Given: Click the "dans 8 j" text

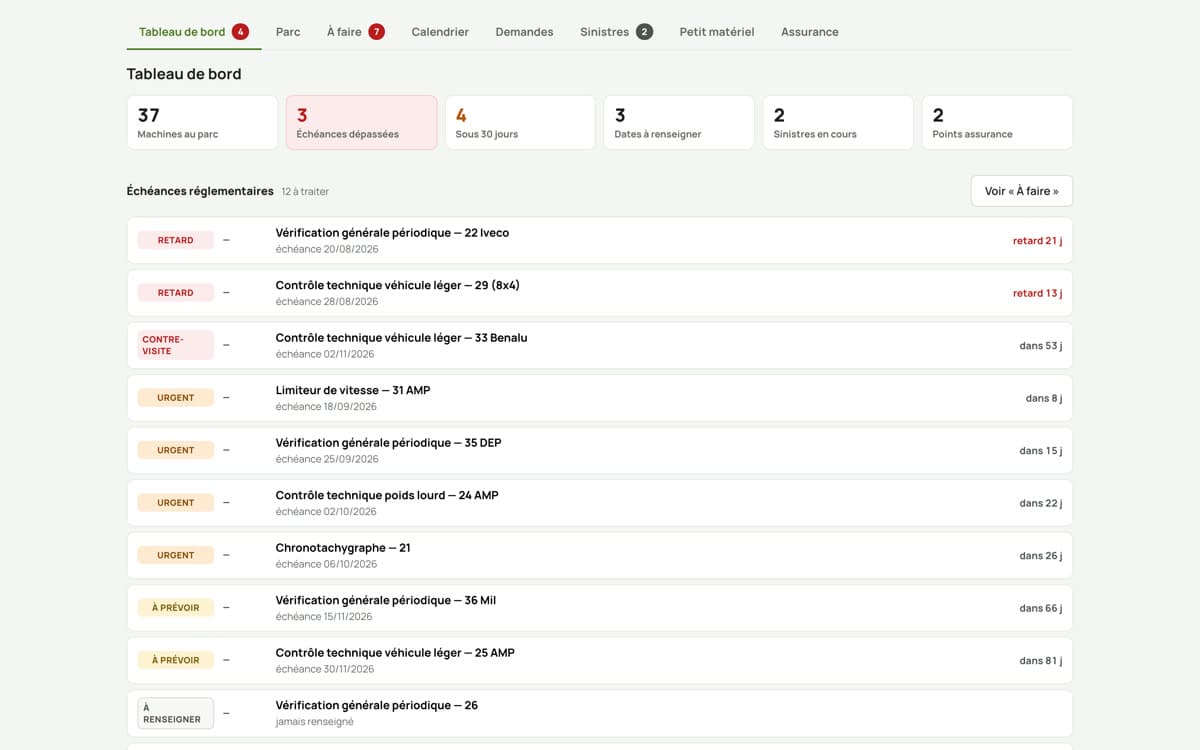Looking at the screenshot, I should coord(1044,398).
